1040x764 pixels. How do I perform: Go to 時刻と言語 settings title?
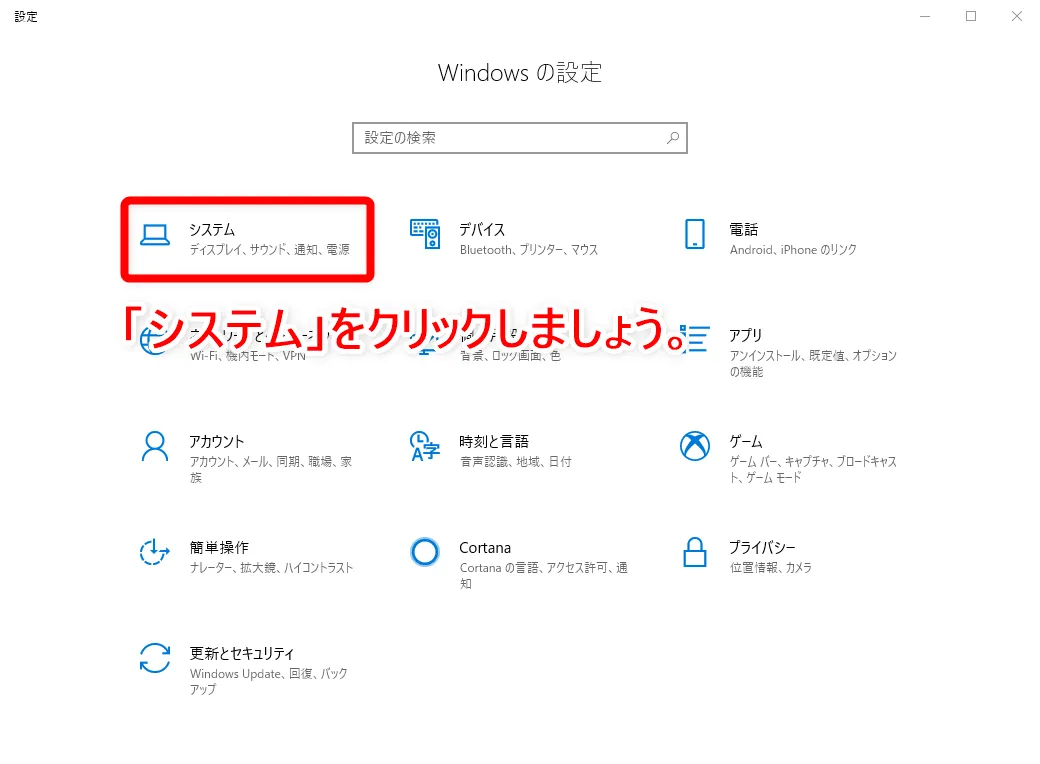coord(494,441)
